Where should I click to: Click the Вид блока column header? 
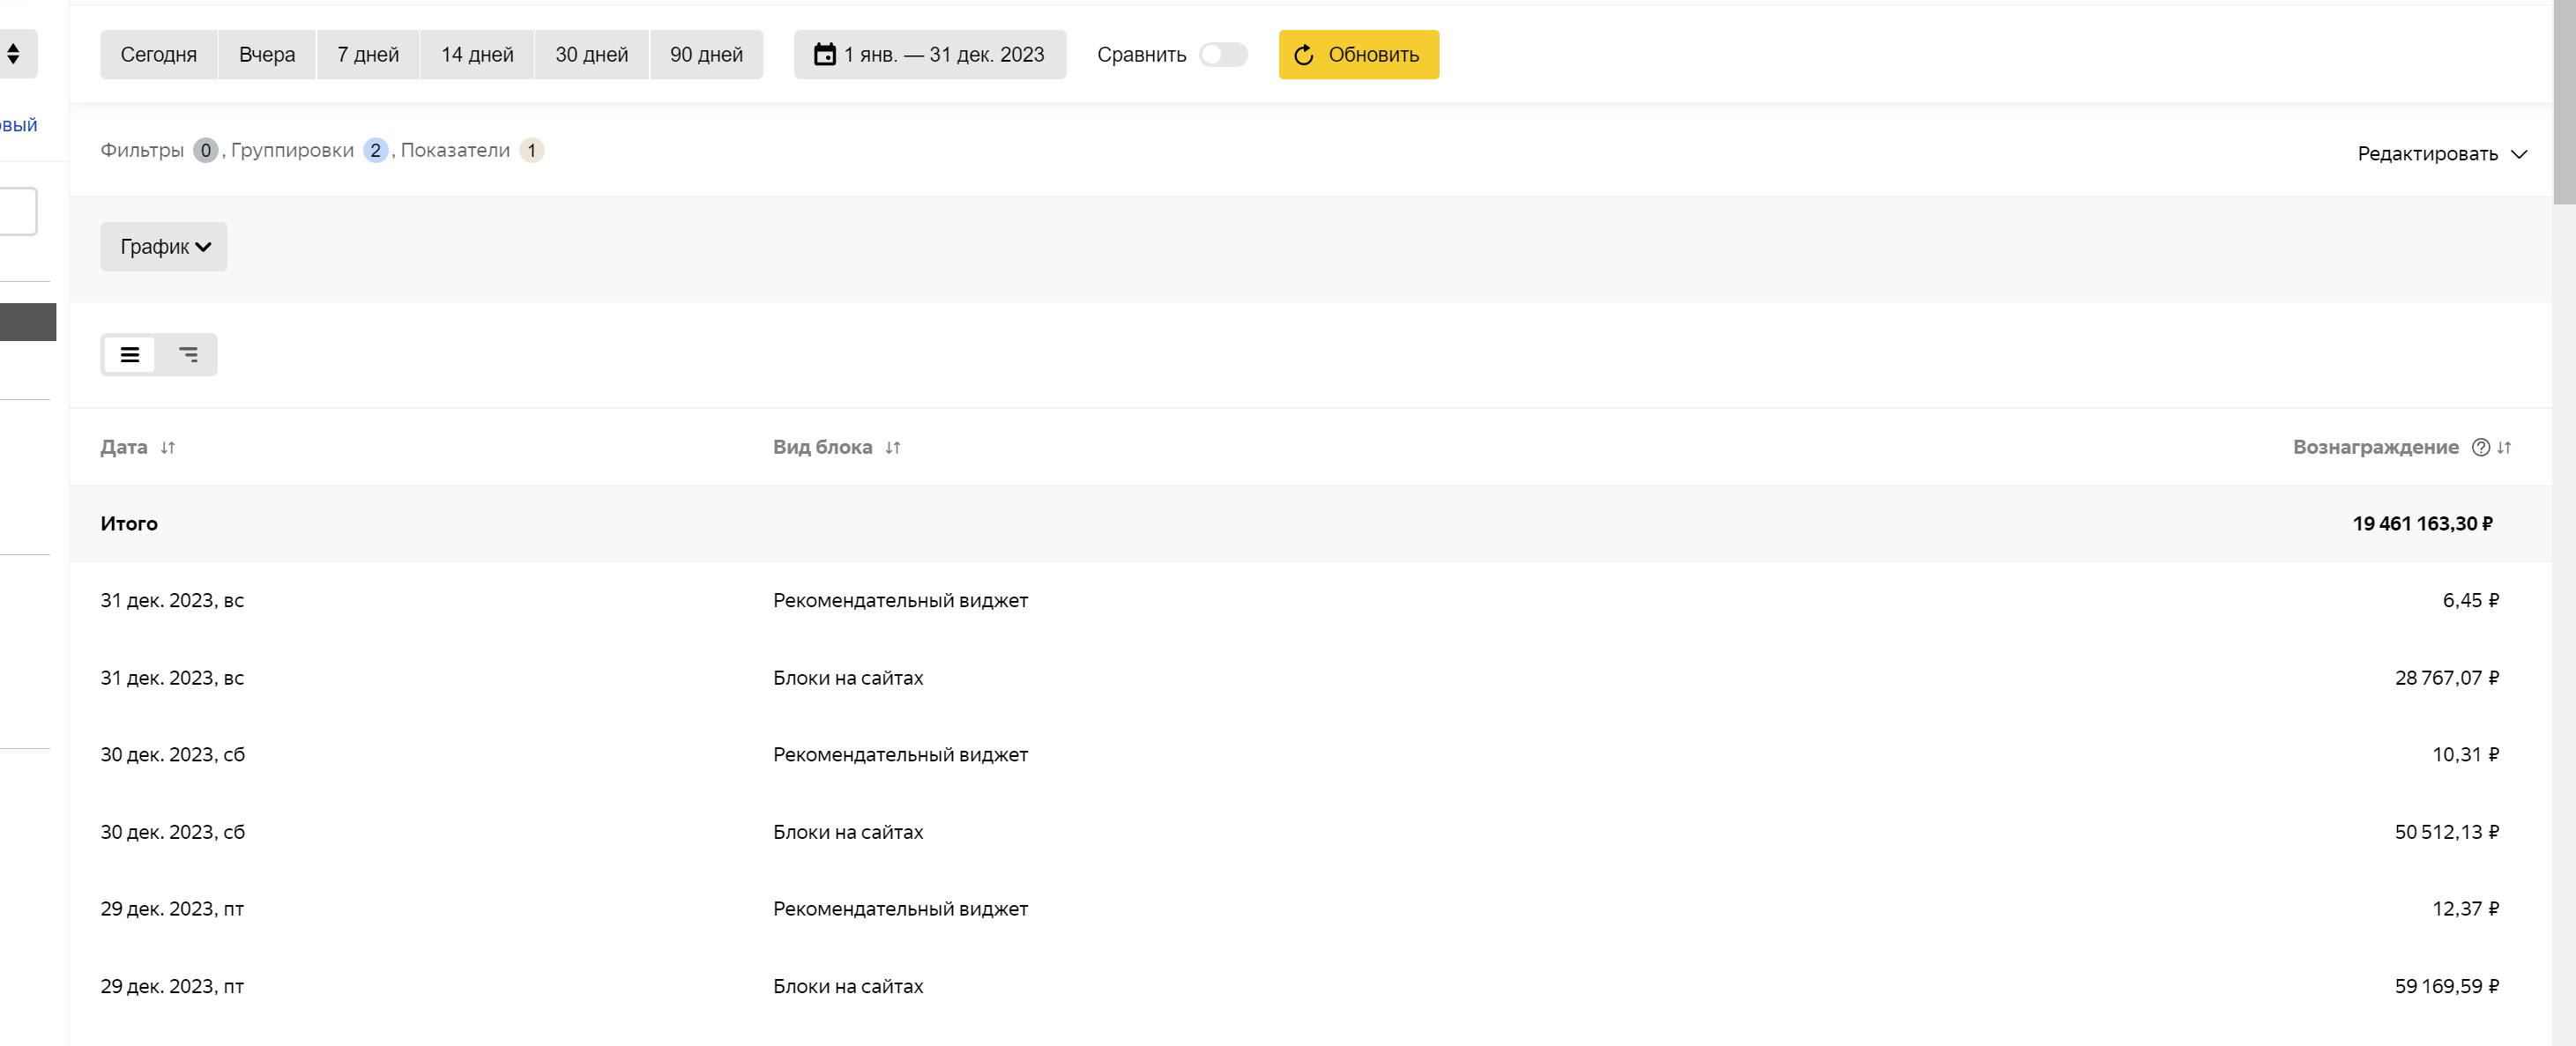[x=822, y=447]
